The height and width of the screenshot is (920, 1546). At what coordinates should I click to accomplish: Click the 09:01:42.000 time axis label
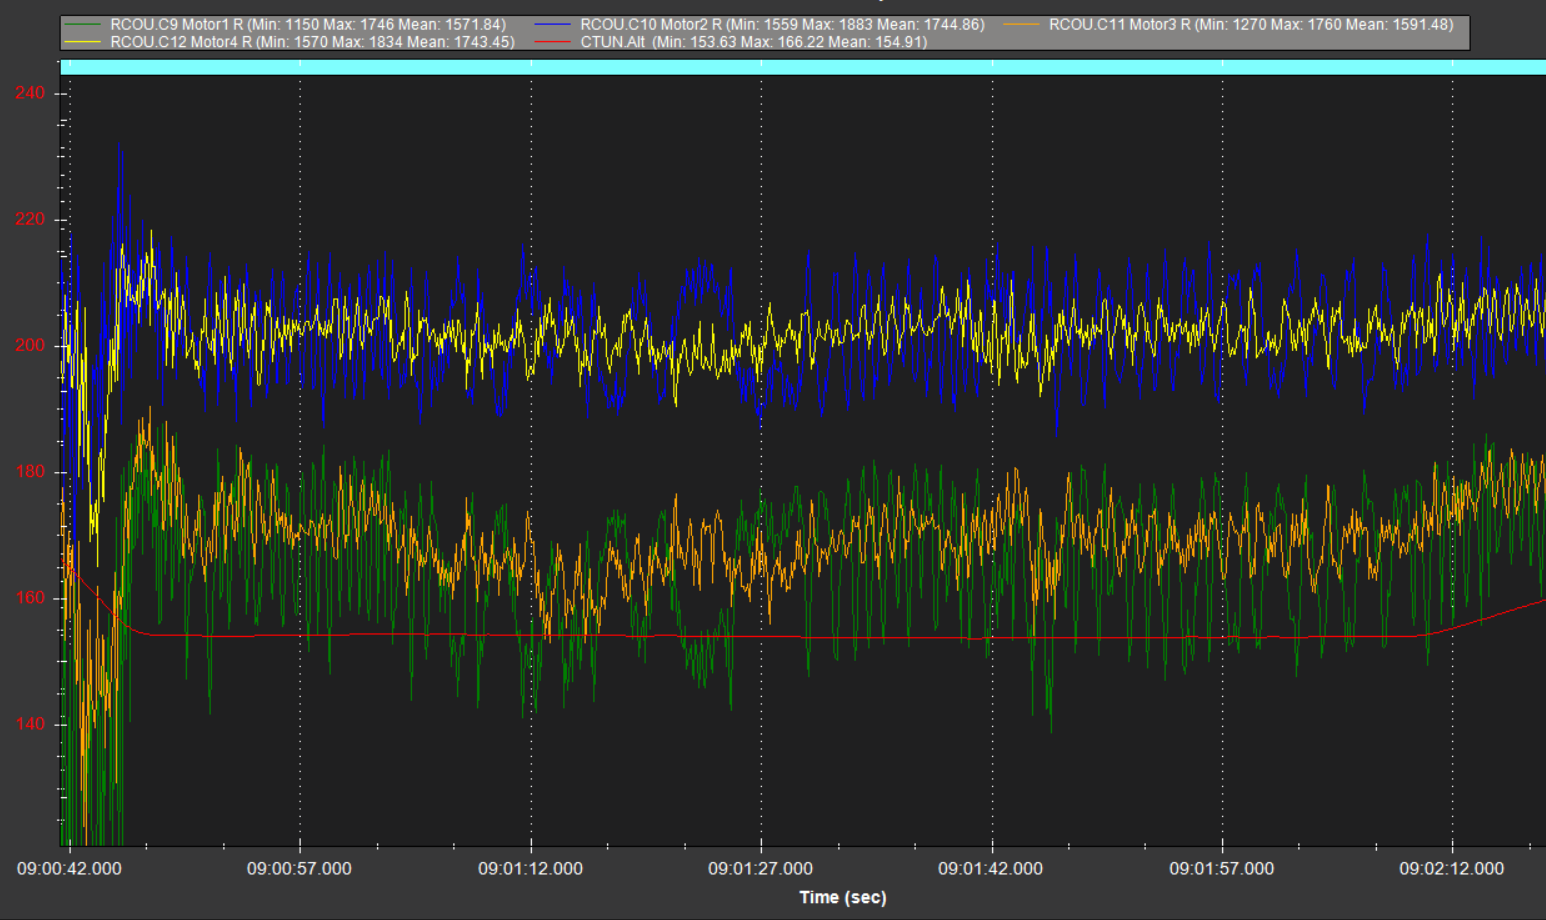click(990, 869)
